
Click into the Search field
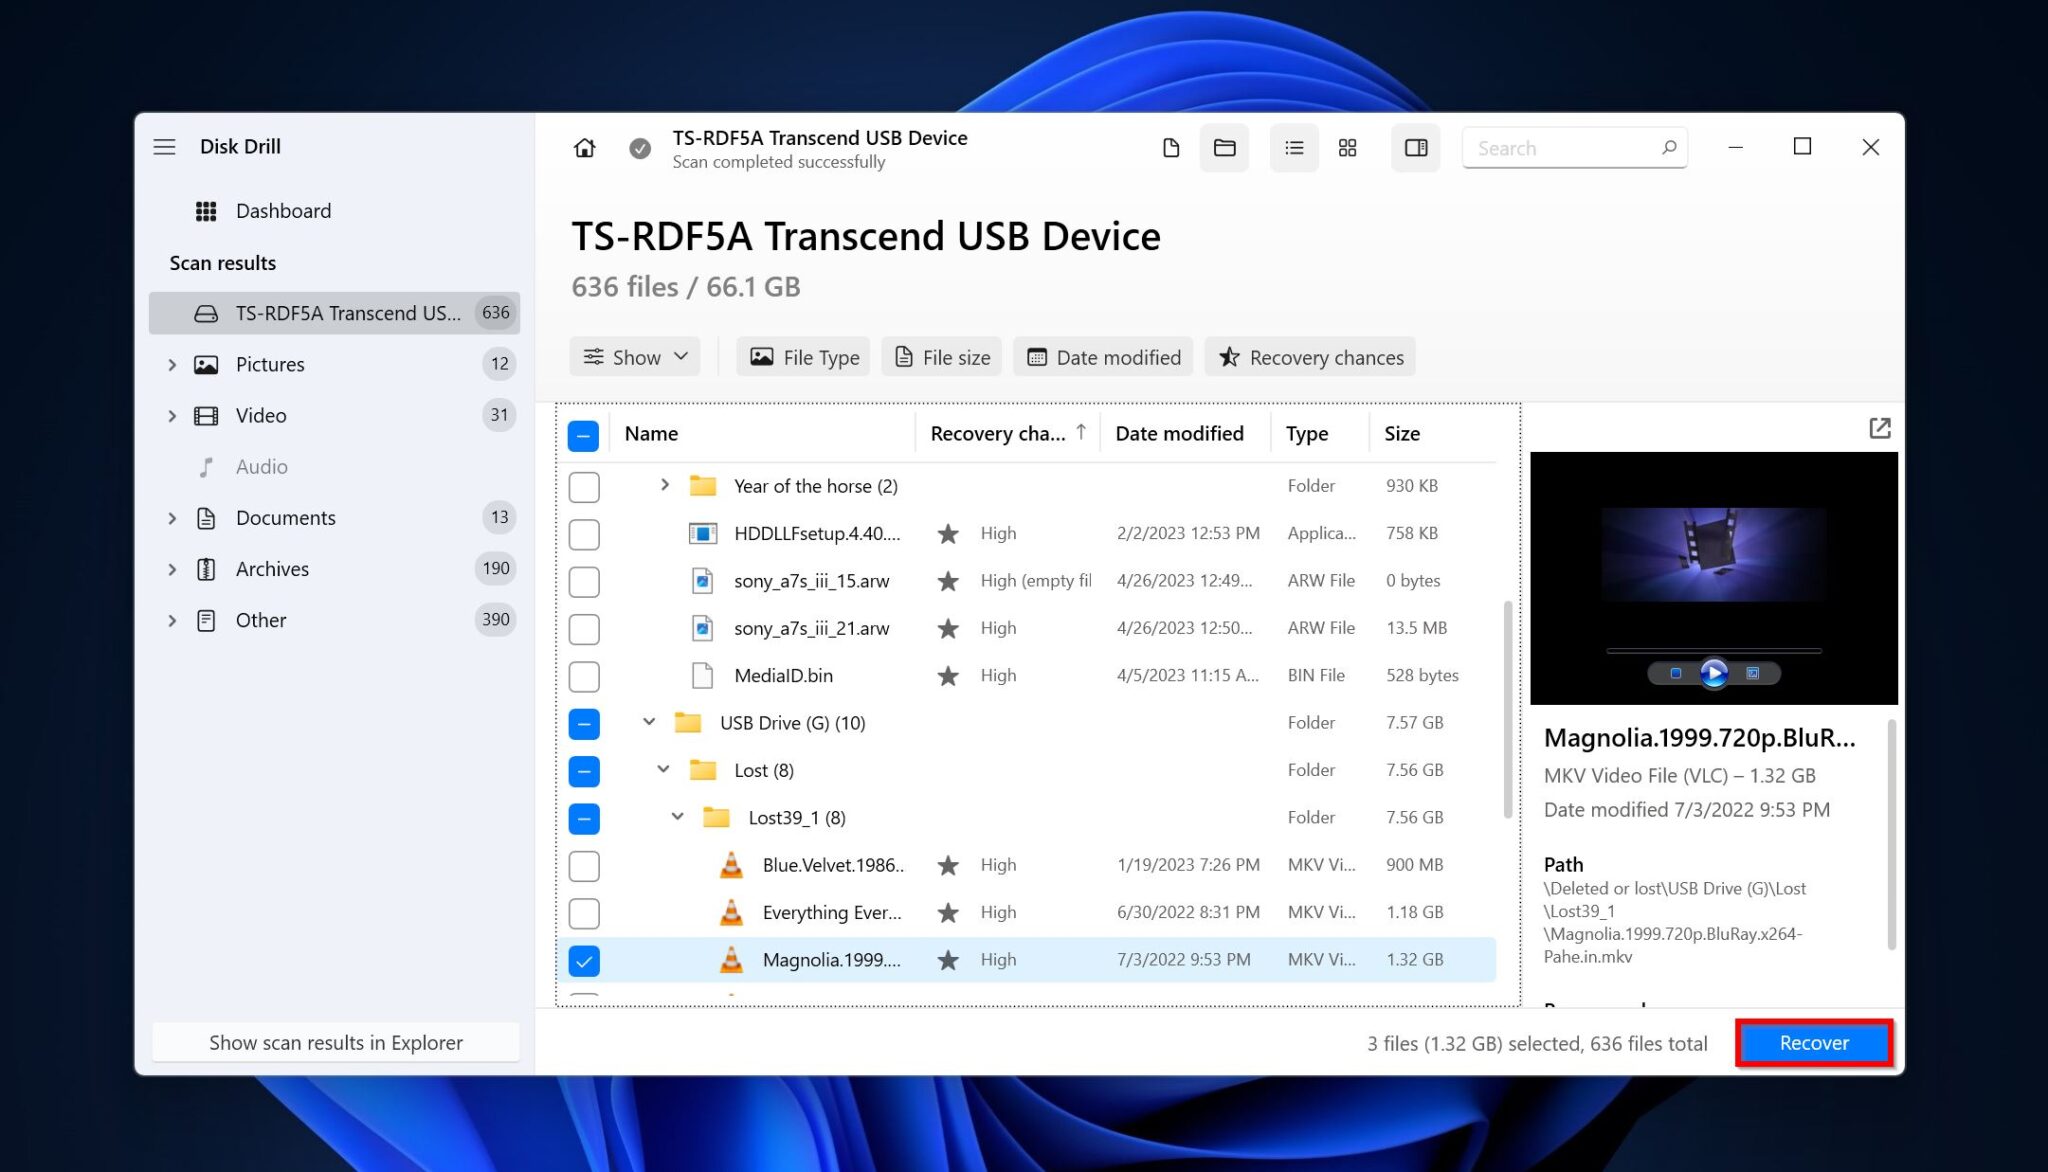click(1560, 148)
